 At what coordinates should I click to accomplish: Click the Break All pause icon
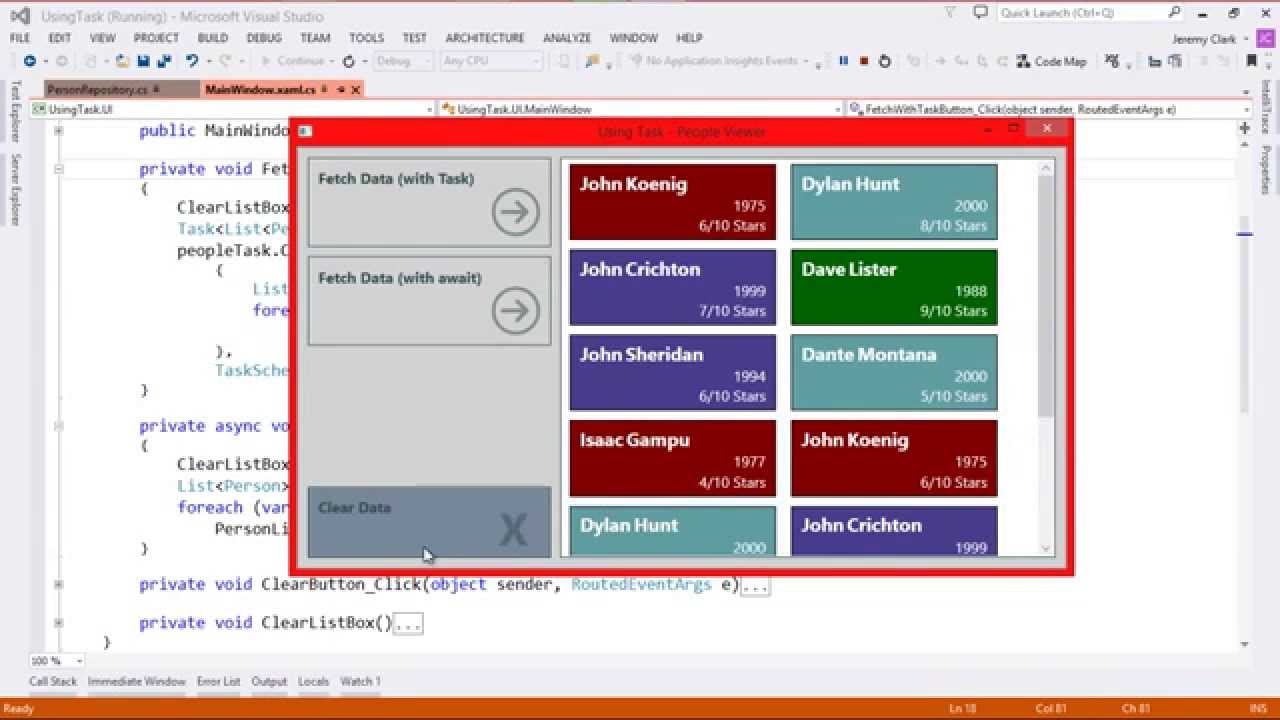(x=843, y=61)
